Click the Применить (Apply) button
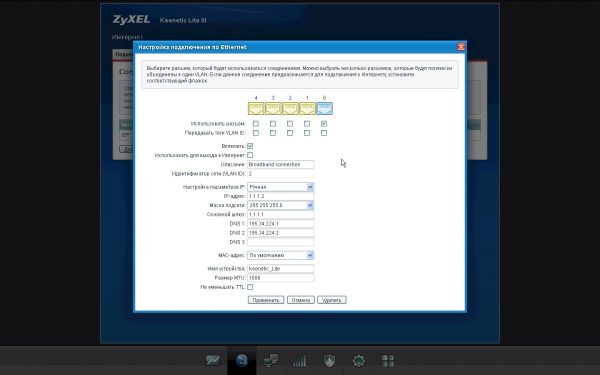Viewport: 600px width, 375px height. point(266,300)
